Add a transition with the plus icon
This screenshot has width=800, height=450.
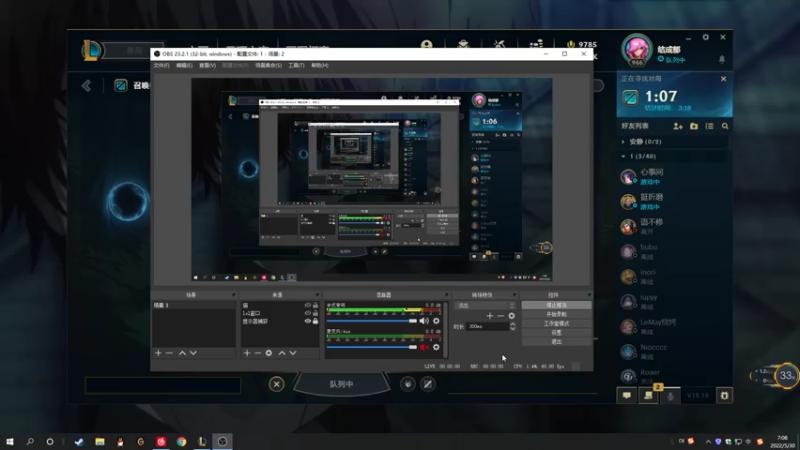[x=490, y=316]
